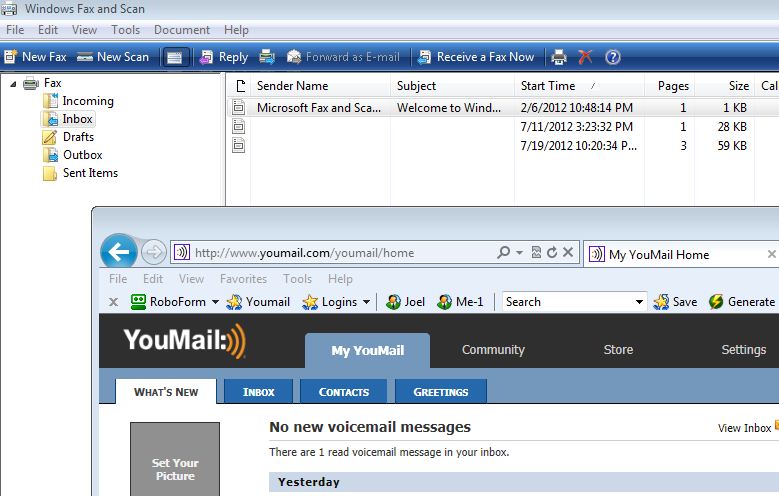Click the document icon column header
The width and height of the screenshot is (779, 496).
coord(240,86)
